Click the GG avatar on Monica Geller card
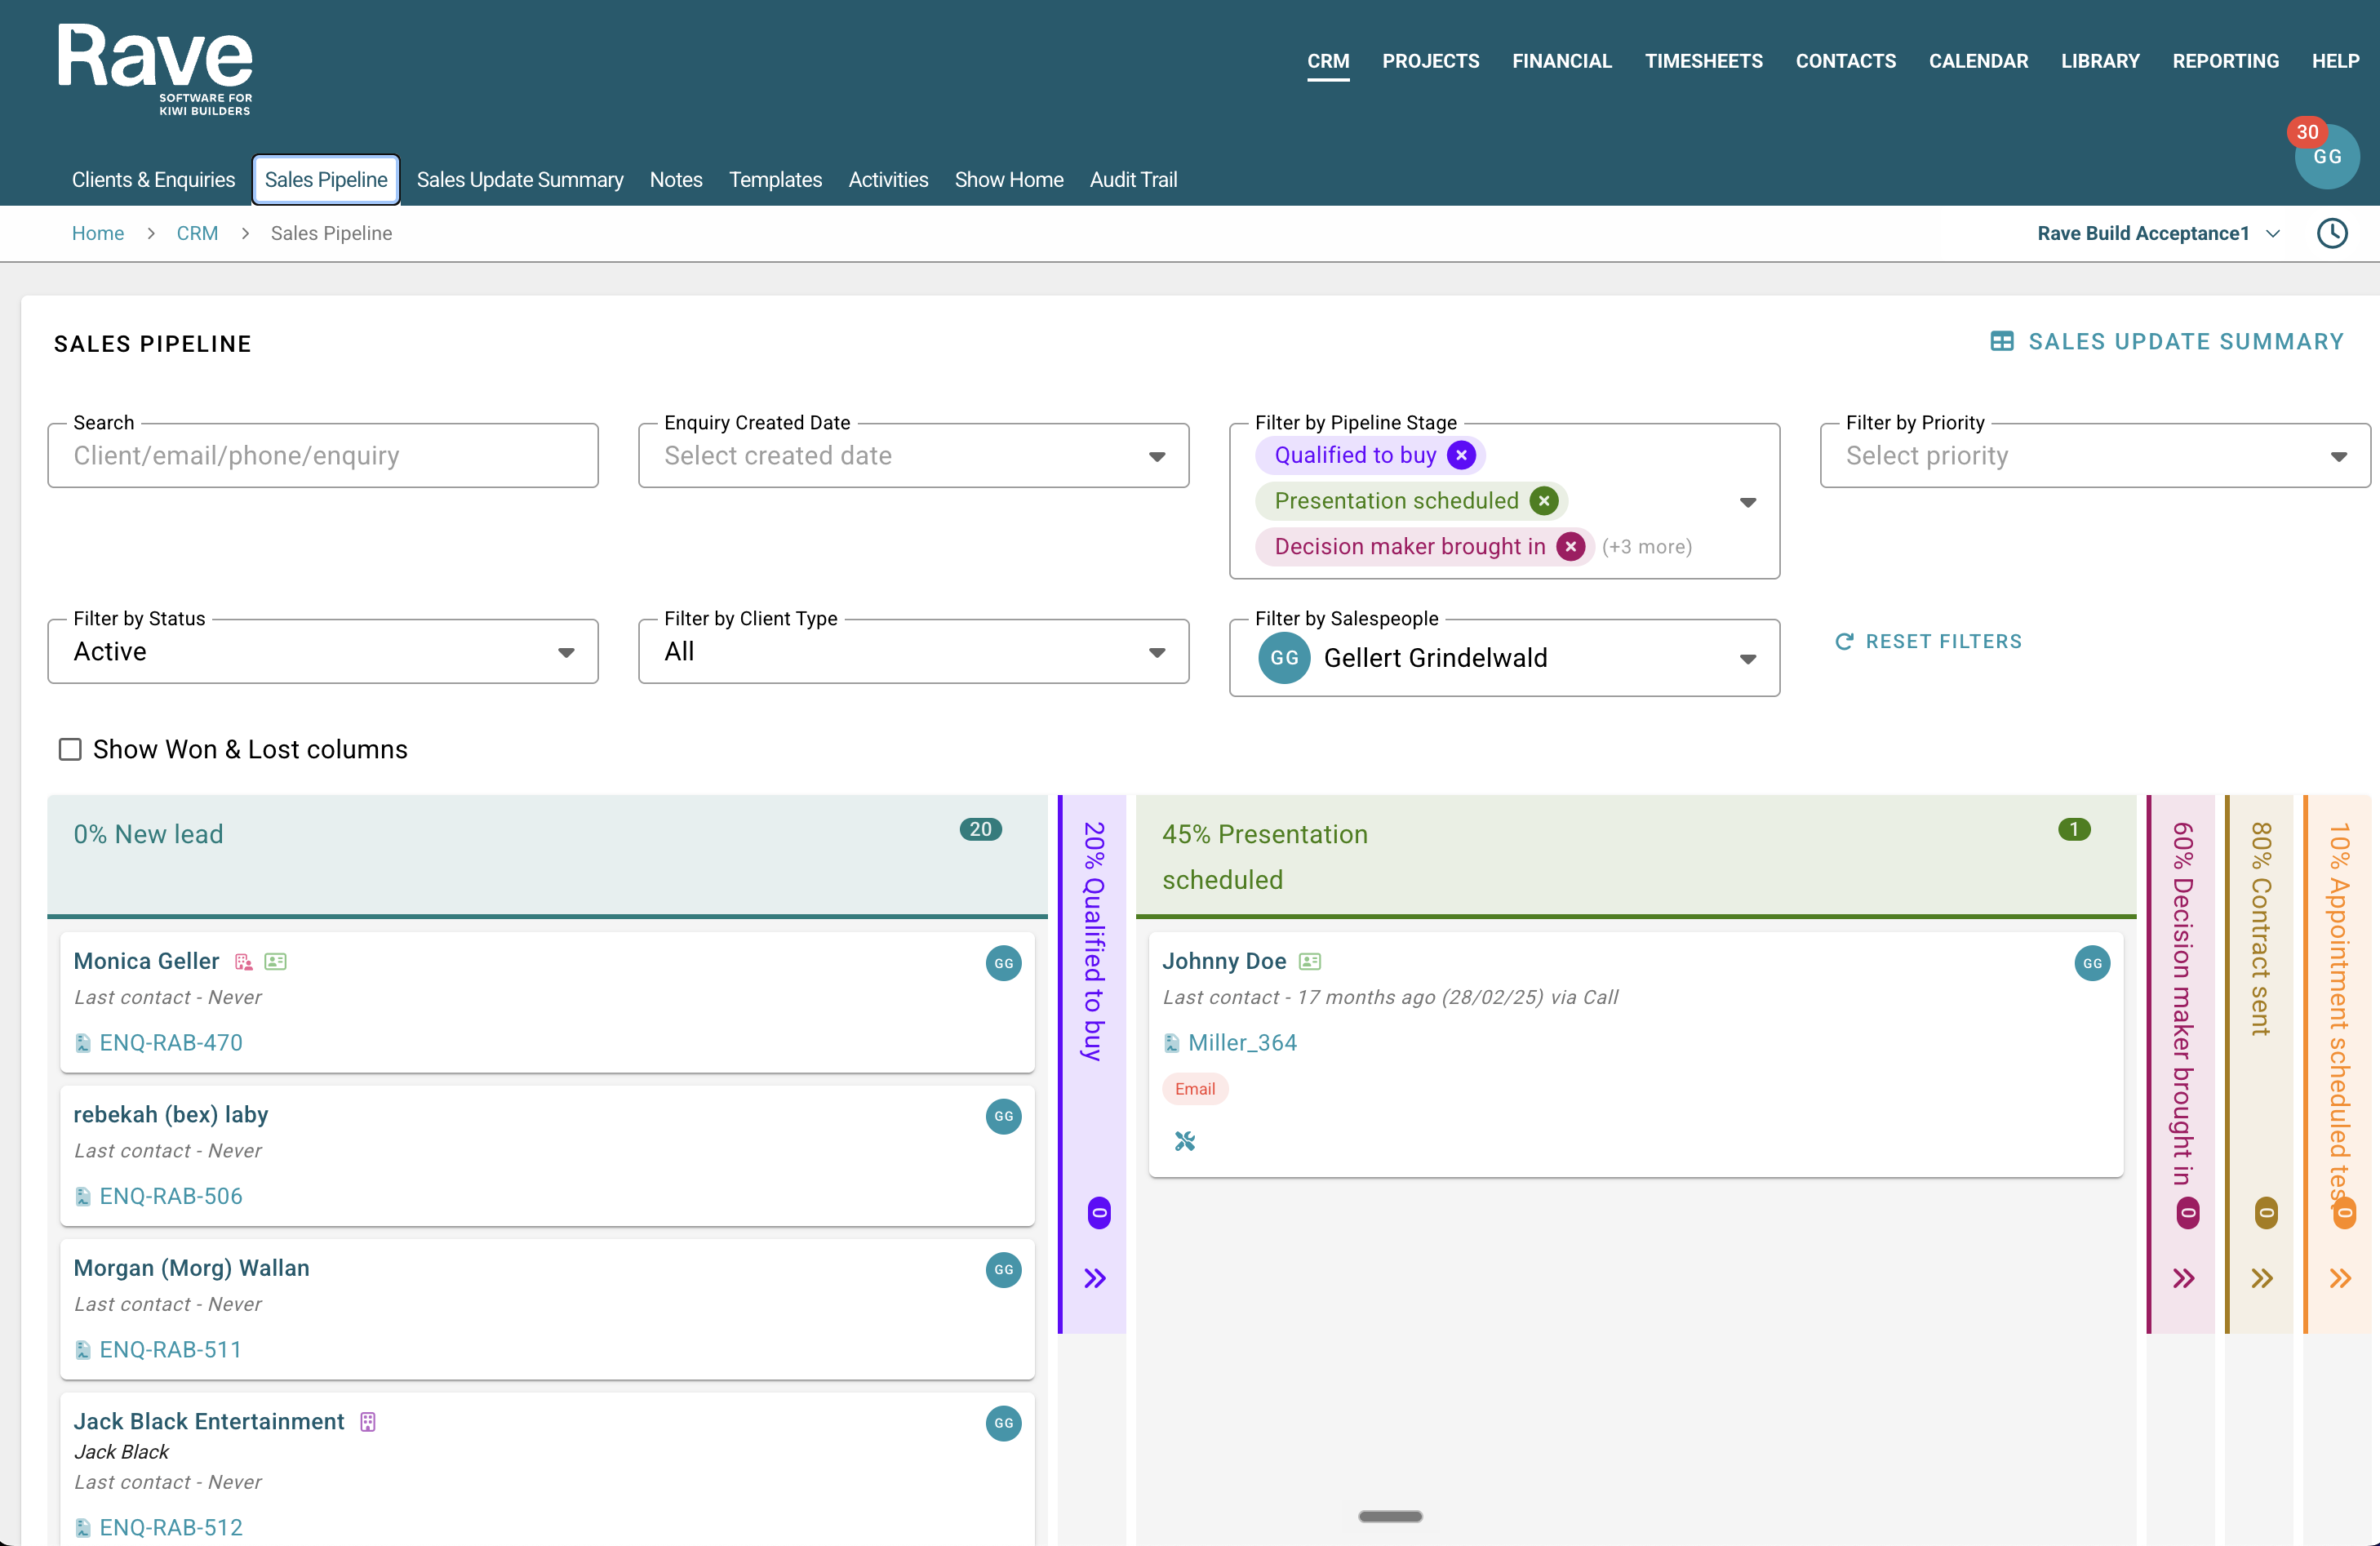 pos(1003,963)
